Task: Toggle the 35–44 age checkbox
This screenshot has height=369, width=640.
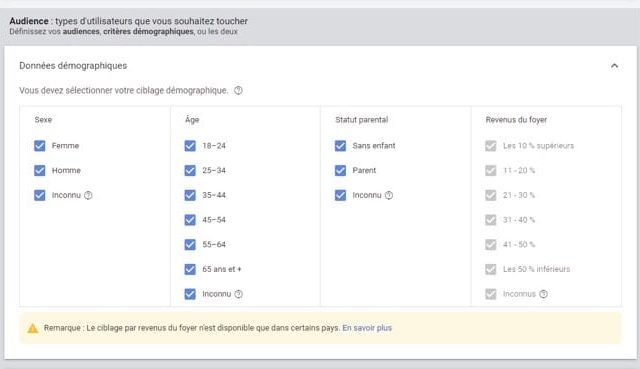Action: [x=190, y=195]
